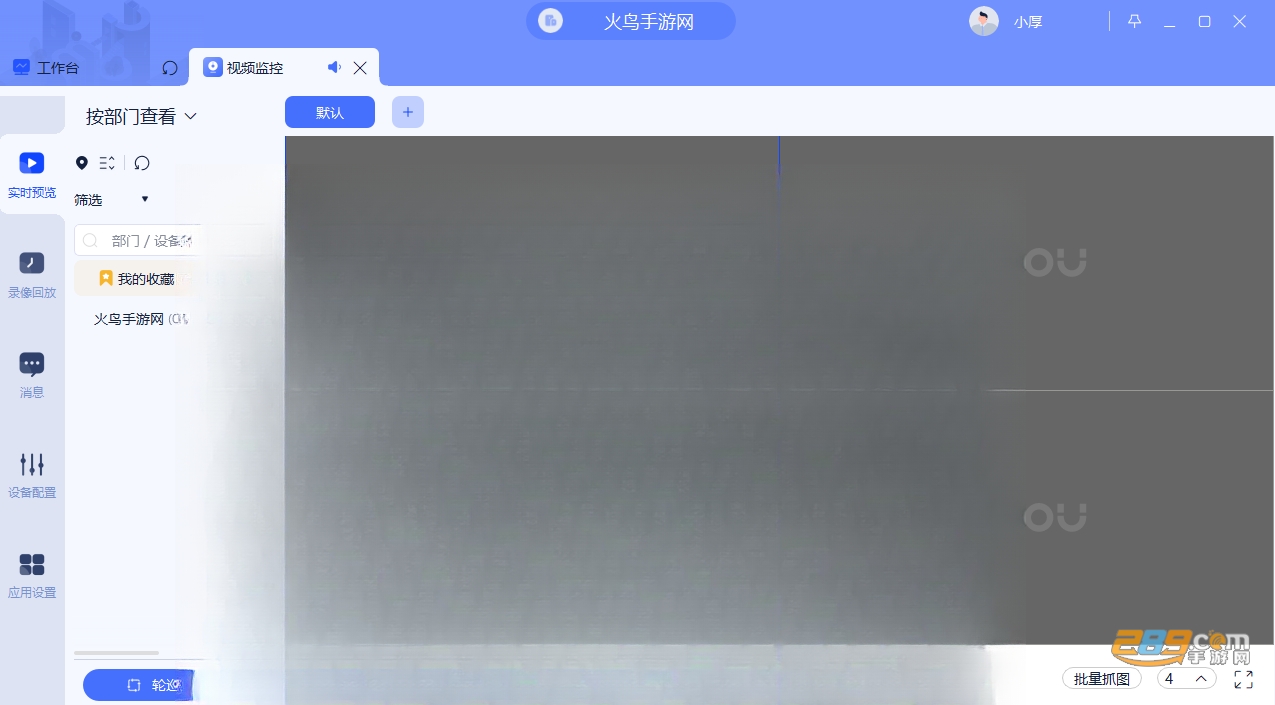The height and width of the screenshot is (705, 1275).
Task: Open the 消息 messages section
Action: 32,375
